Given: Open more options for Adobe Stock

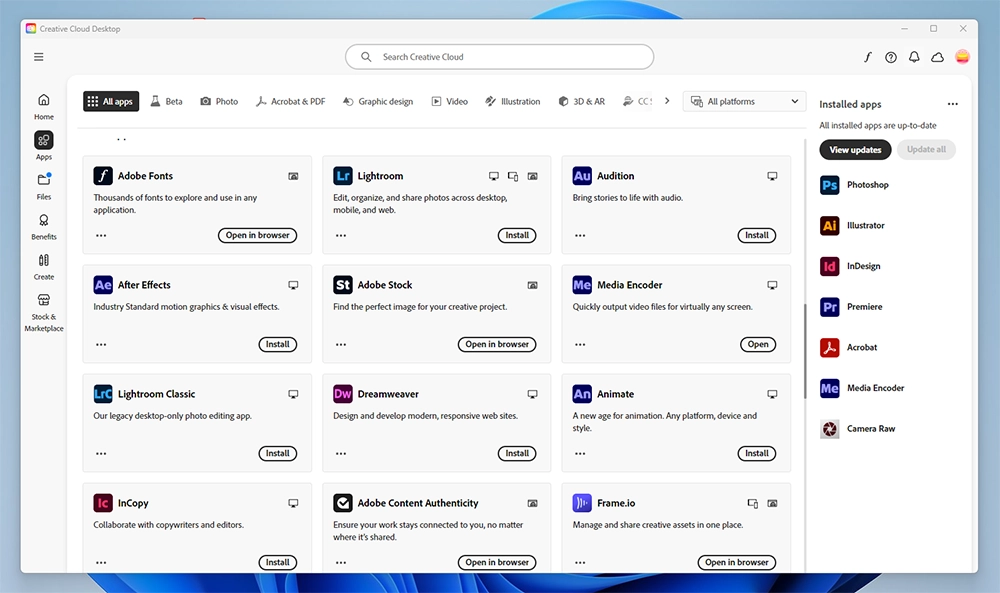Looking at the screenshot, I should [x=341, y=344].
